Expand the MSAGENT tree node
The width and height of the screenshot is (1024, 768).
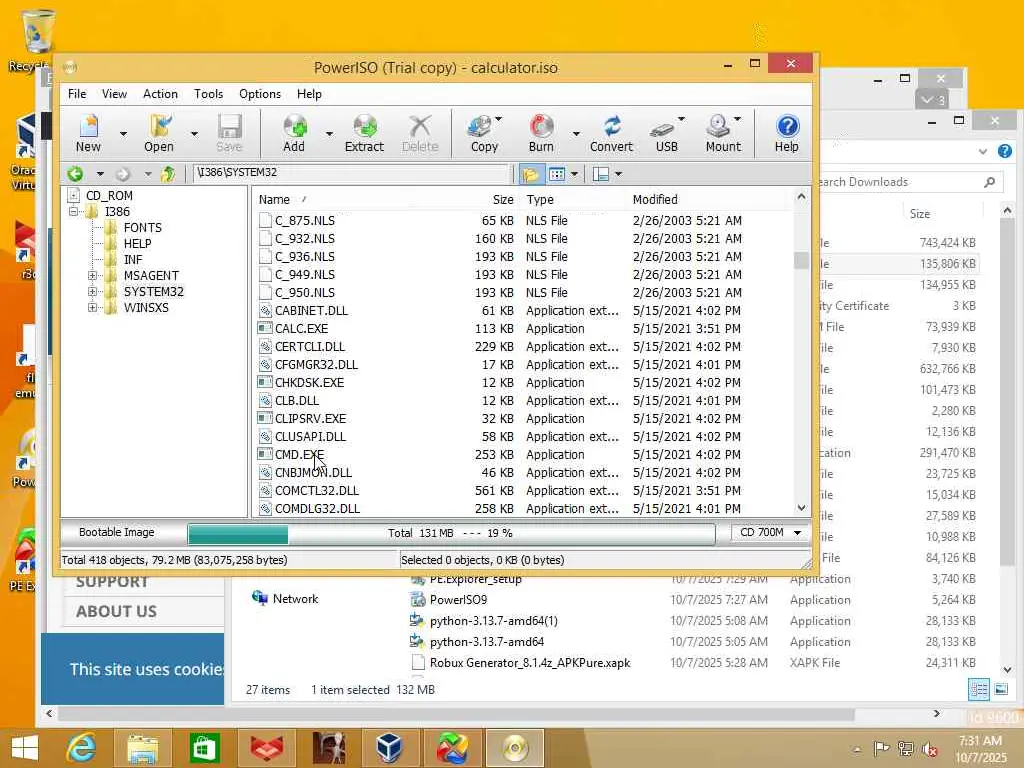point(92,276)
